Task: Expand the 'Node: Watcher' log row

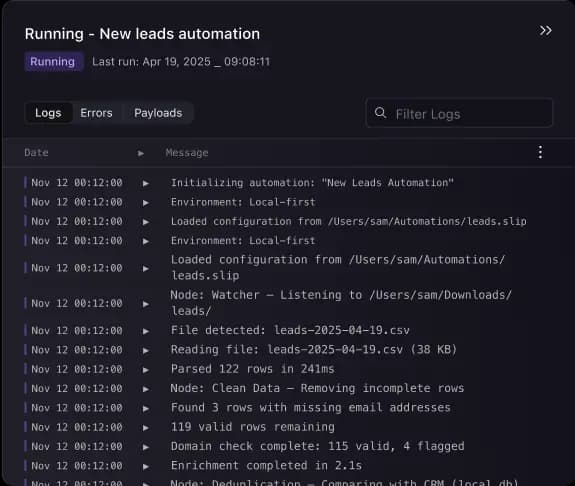Action: pyautogui.click(x=146, y=304)
